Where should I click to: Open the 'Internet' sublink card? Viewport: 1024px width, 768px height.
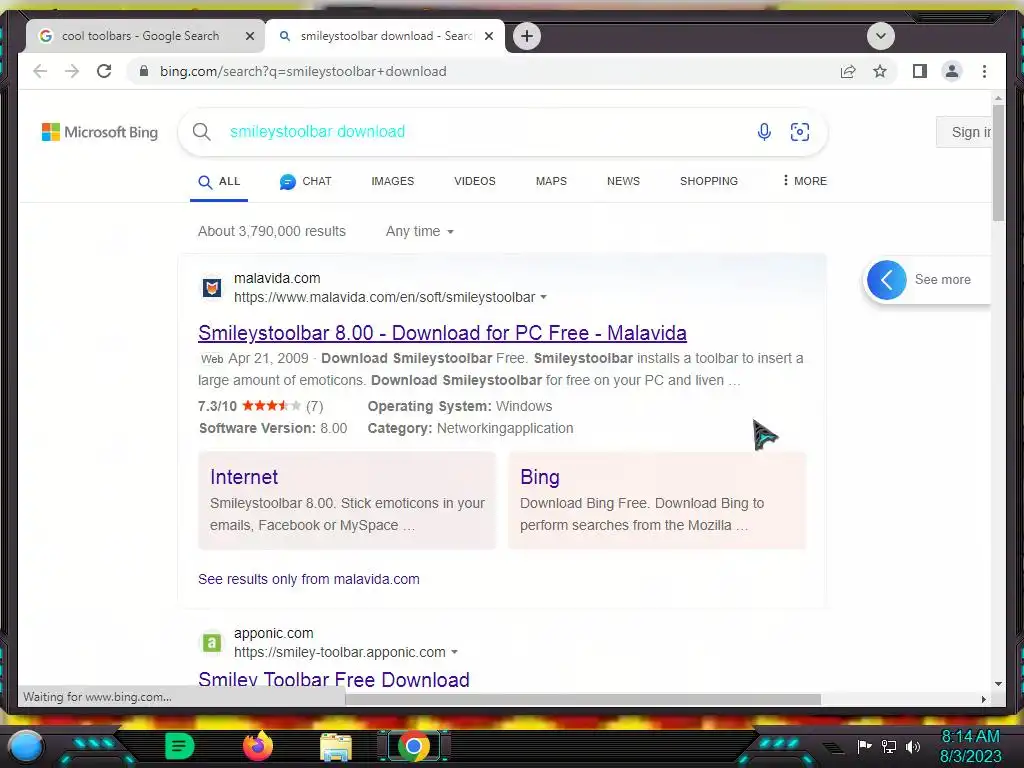coord(347,500)
